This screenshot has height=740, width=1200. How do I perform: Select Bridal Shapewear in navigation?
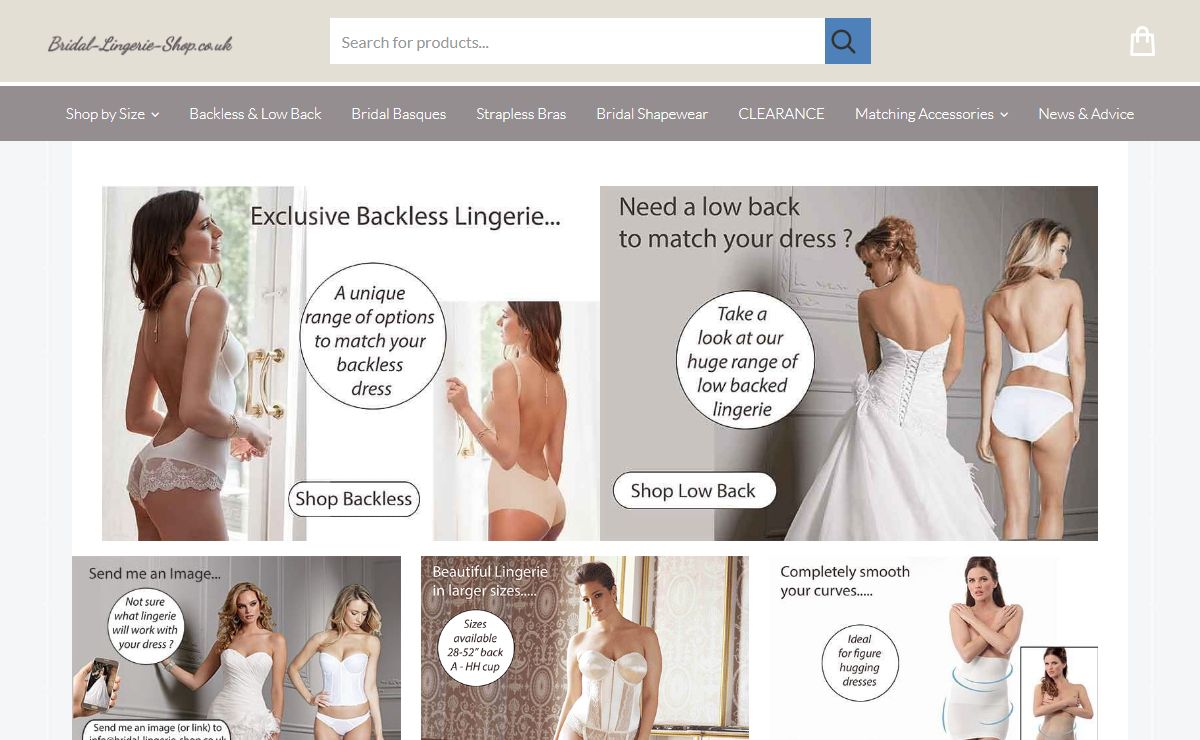click(x=652, y=114)
